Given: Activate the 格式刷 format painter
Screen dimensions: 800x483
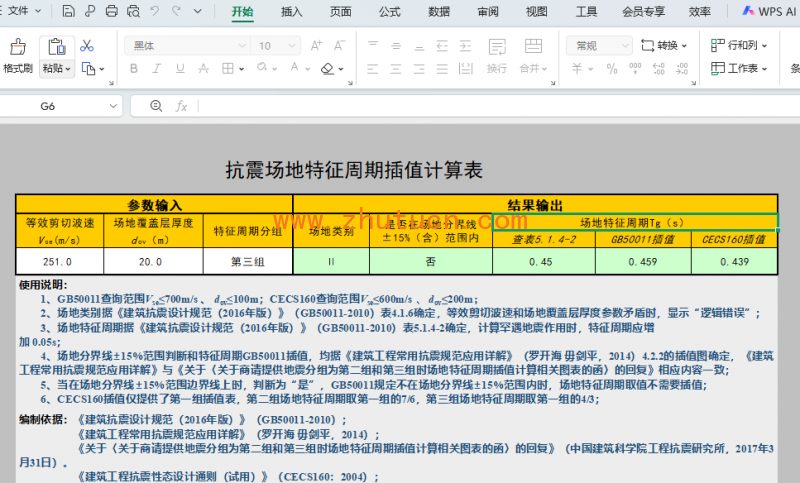Looking at the screenshot, I should (x=18, y=56).
